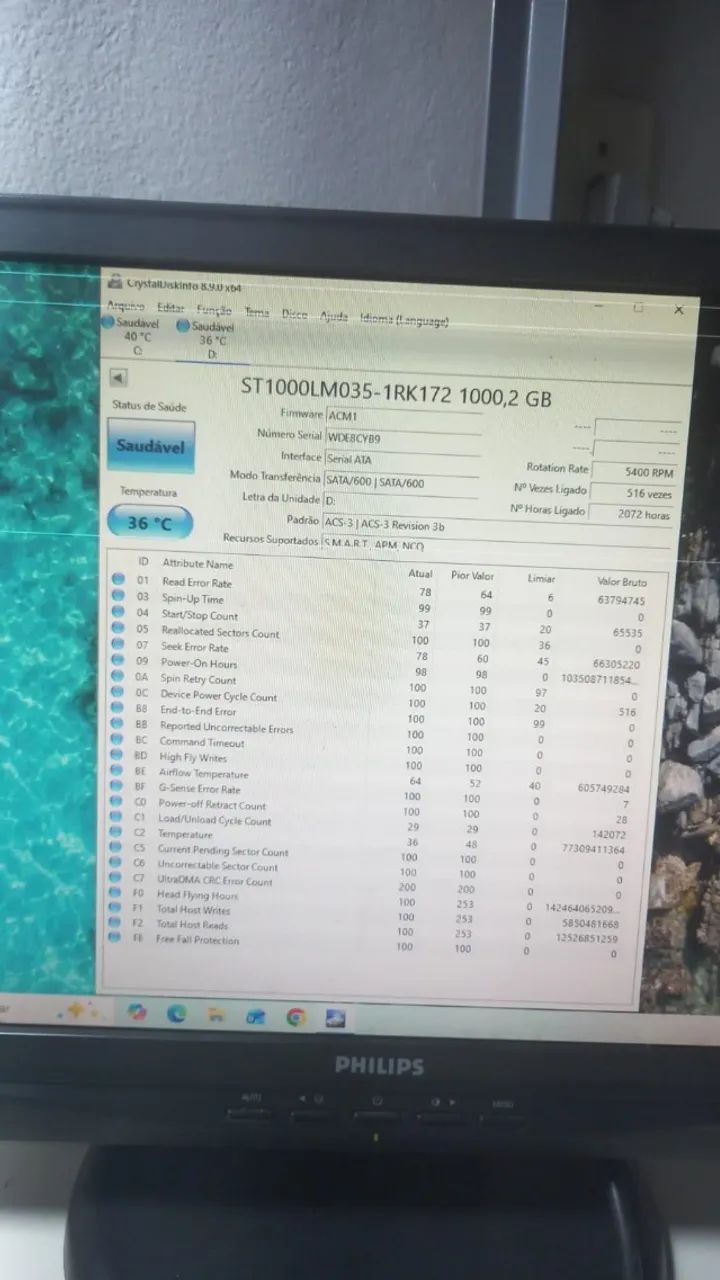Open the Arquivo menu
The image size is (720, 1280).
(x=126, y=306)
